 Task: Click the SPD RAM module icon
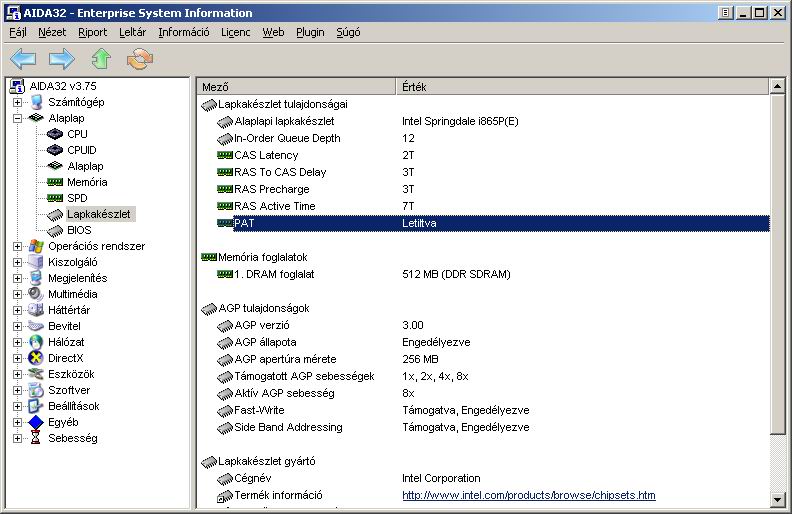pyautogui.click(x=55, y=198)
